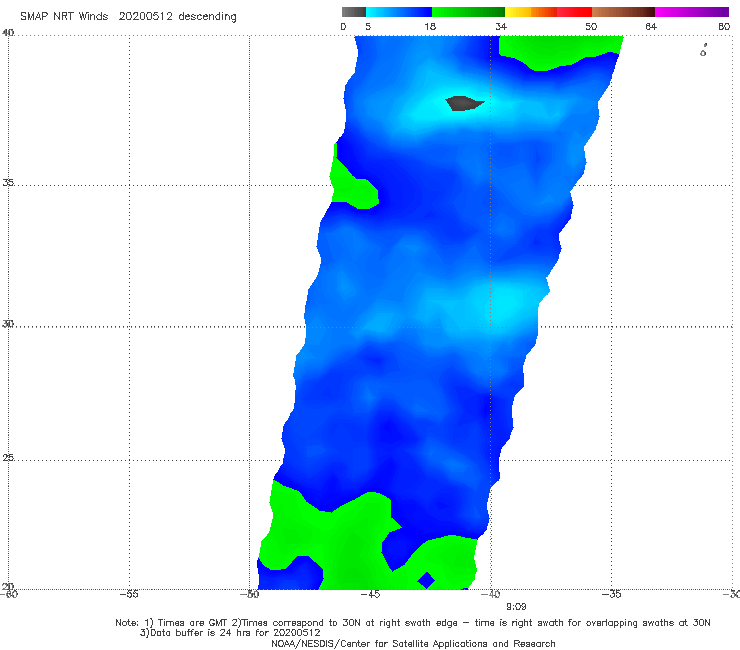Click the magenta-purple segment of the color bar
Image resolution: width=740 pixels, height=650 pixels.
click(x=692, y=12)
